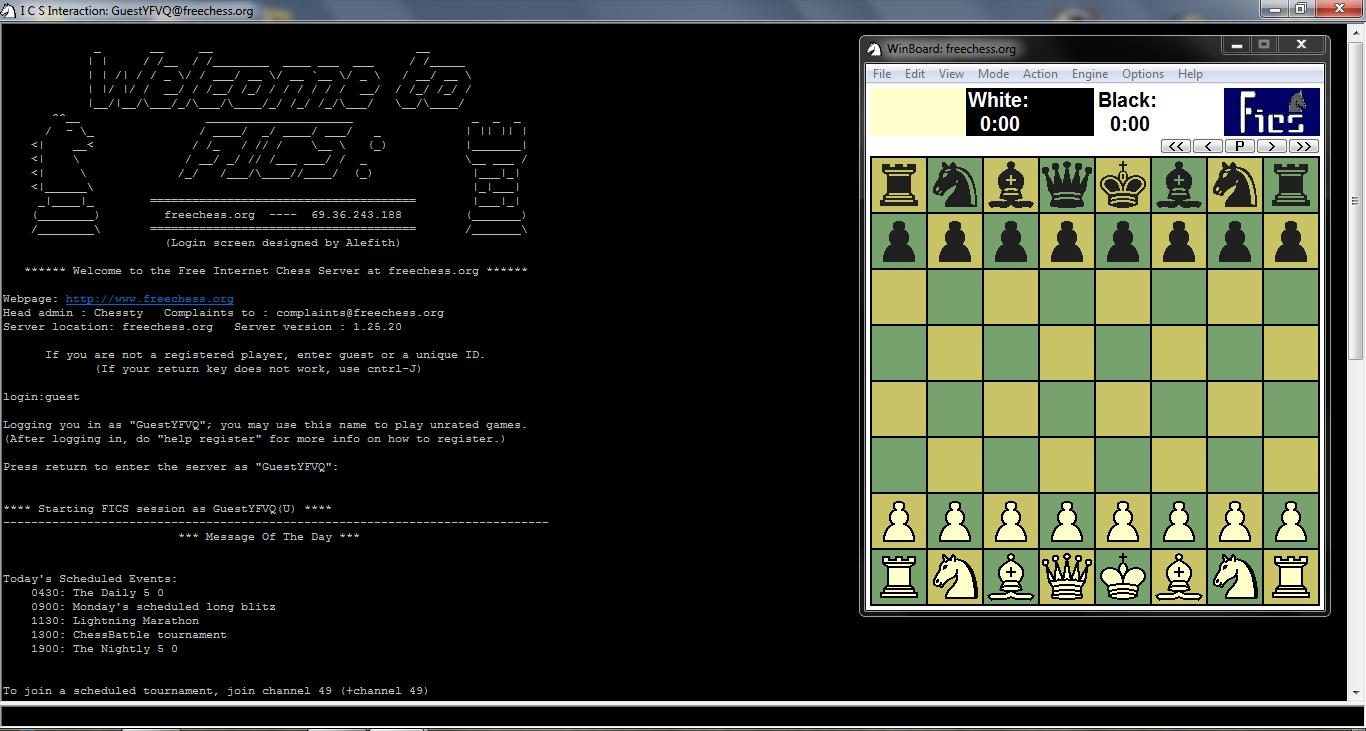
Task: Open the Engine menu in WinBoard
Action: (1090, 74)
